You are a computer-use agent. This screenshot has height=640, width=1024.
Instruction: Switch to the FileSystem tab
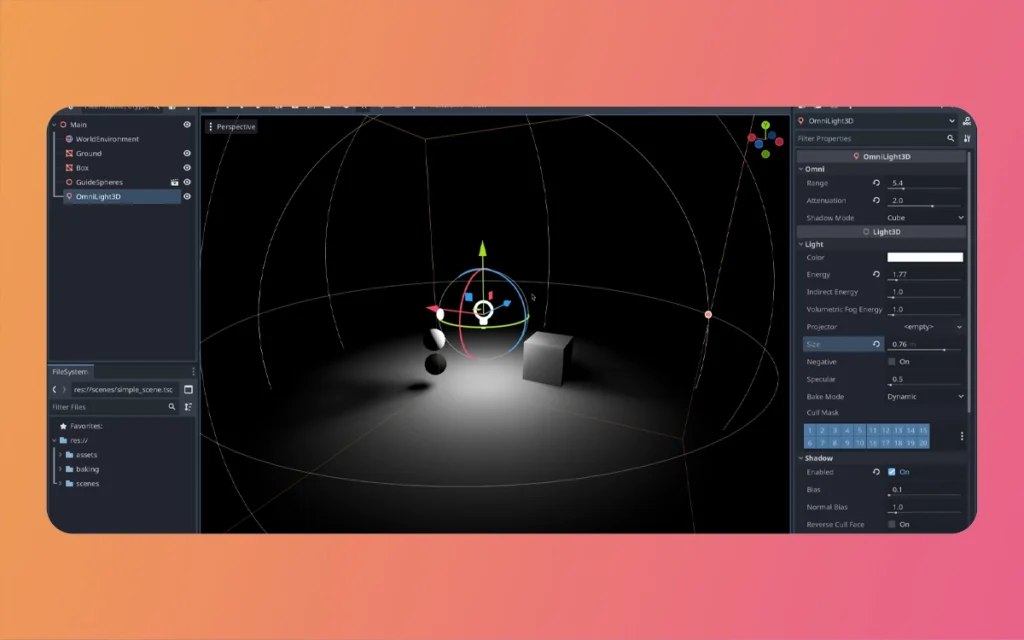(70, 371)
